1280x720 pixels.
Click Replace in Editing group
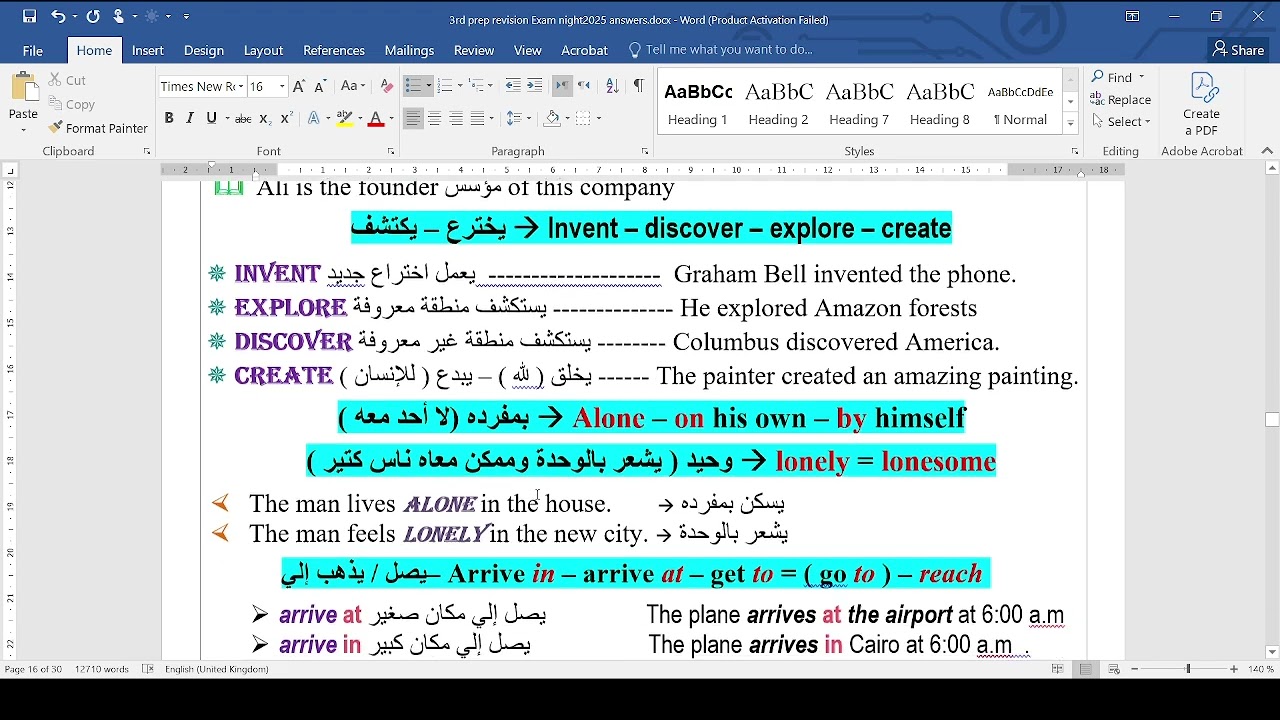(x=1121, y=100)
